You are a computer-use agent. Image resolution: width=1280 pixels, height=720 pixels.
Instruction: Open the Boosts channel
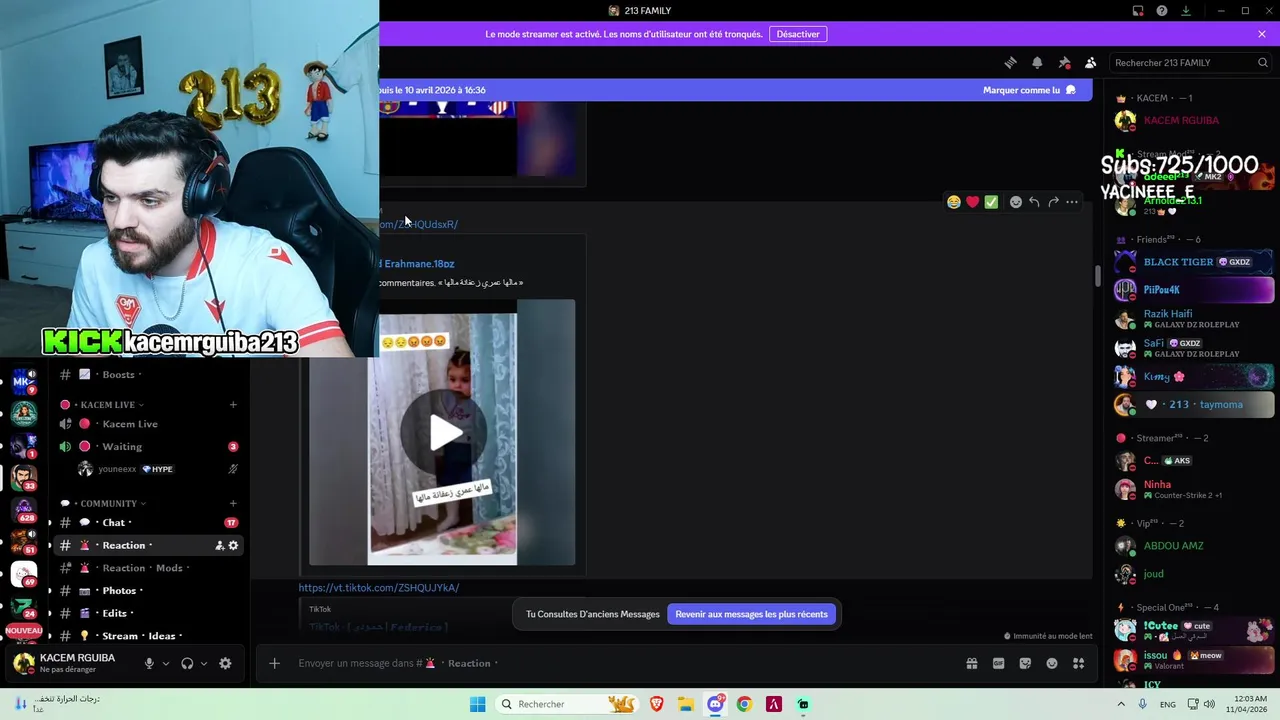tap(150, 375)
